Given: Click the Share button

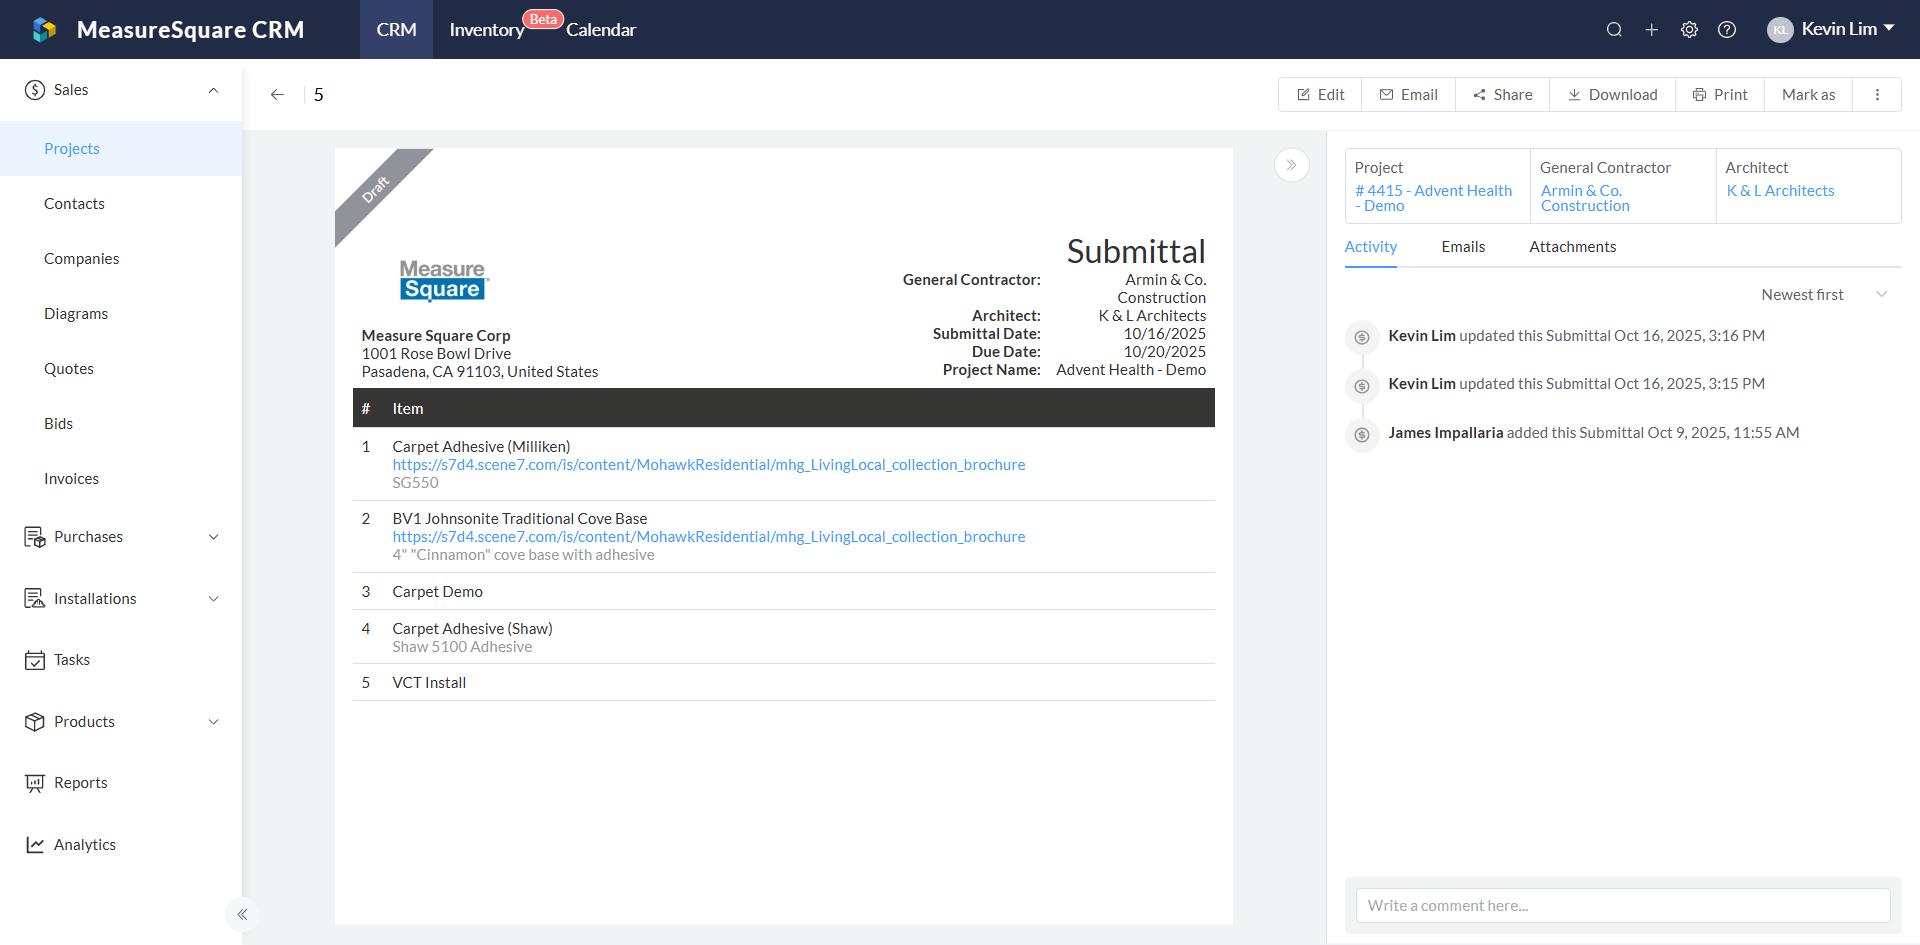Looking at the screenshot, I should pyautogui.click(x=1502, y=95).
